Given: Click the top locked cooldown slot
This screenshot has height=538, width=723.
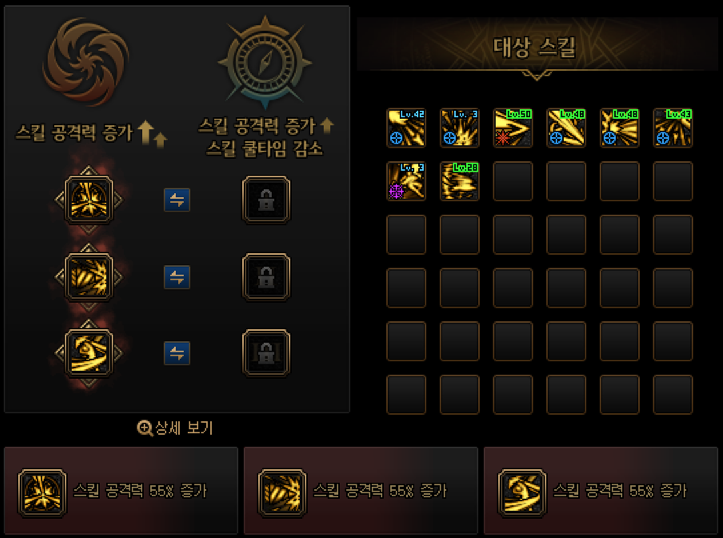Looking at the screenshot, I should pos(266,200).
